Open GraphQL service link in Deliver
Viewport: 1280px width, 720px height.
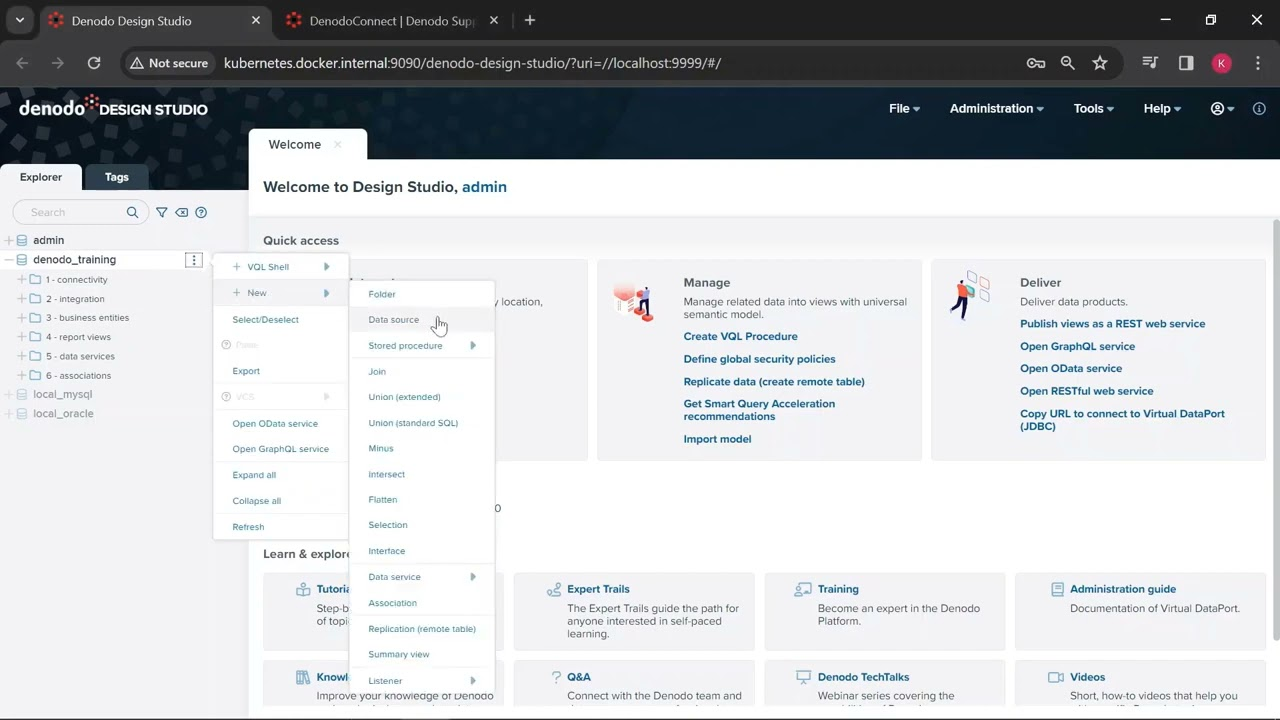tap(1077, 346)
